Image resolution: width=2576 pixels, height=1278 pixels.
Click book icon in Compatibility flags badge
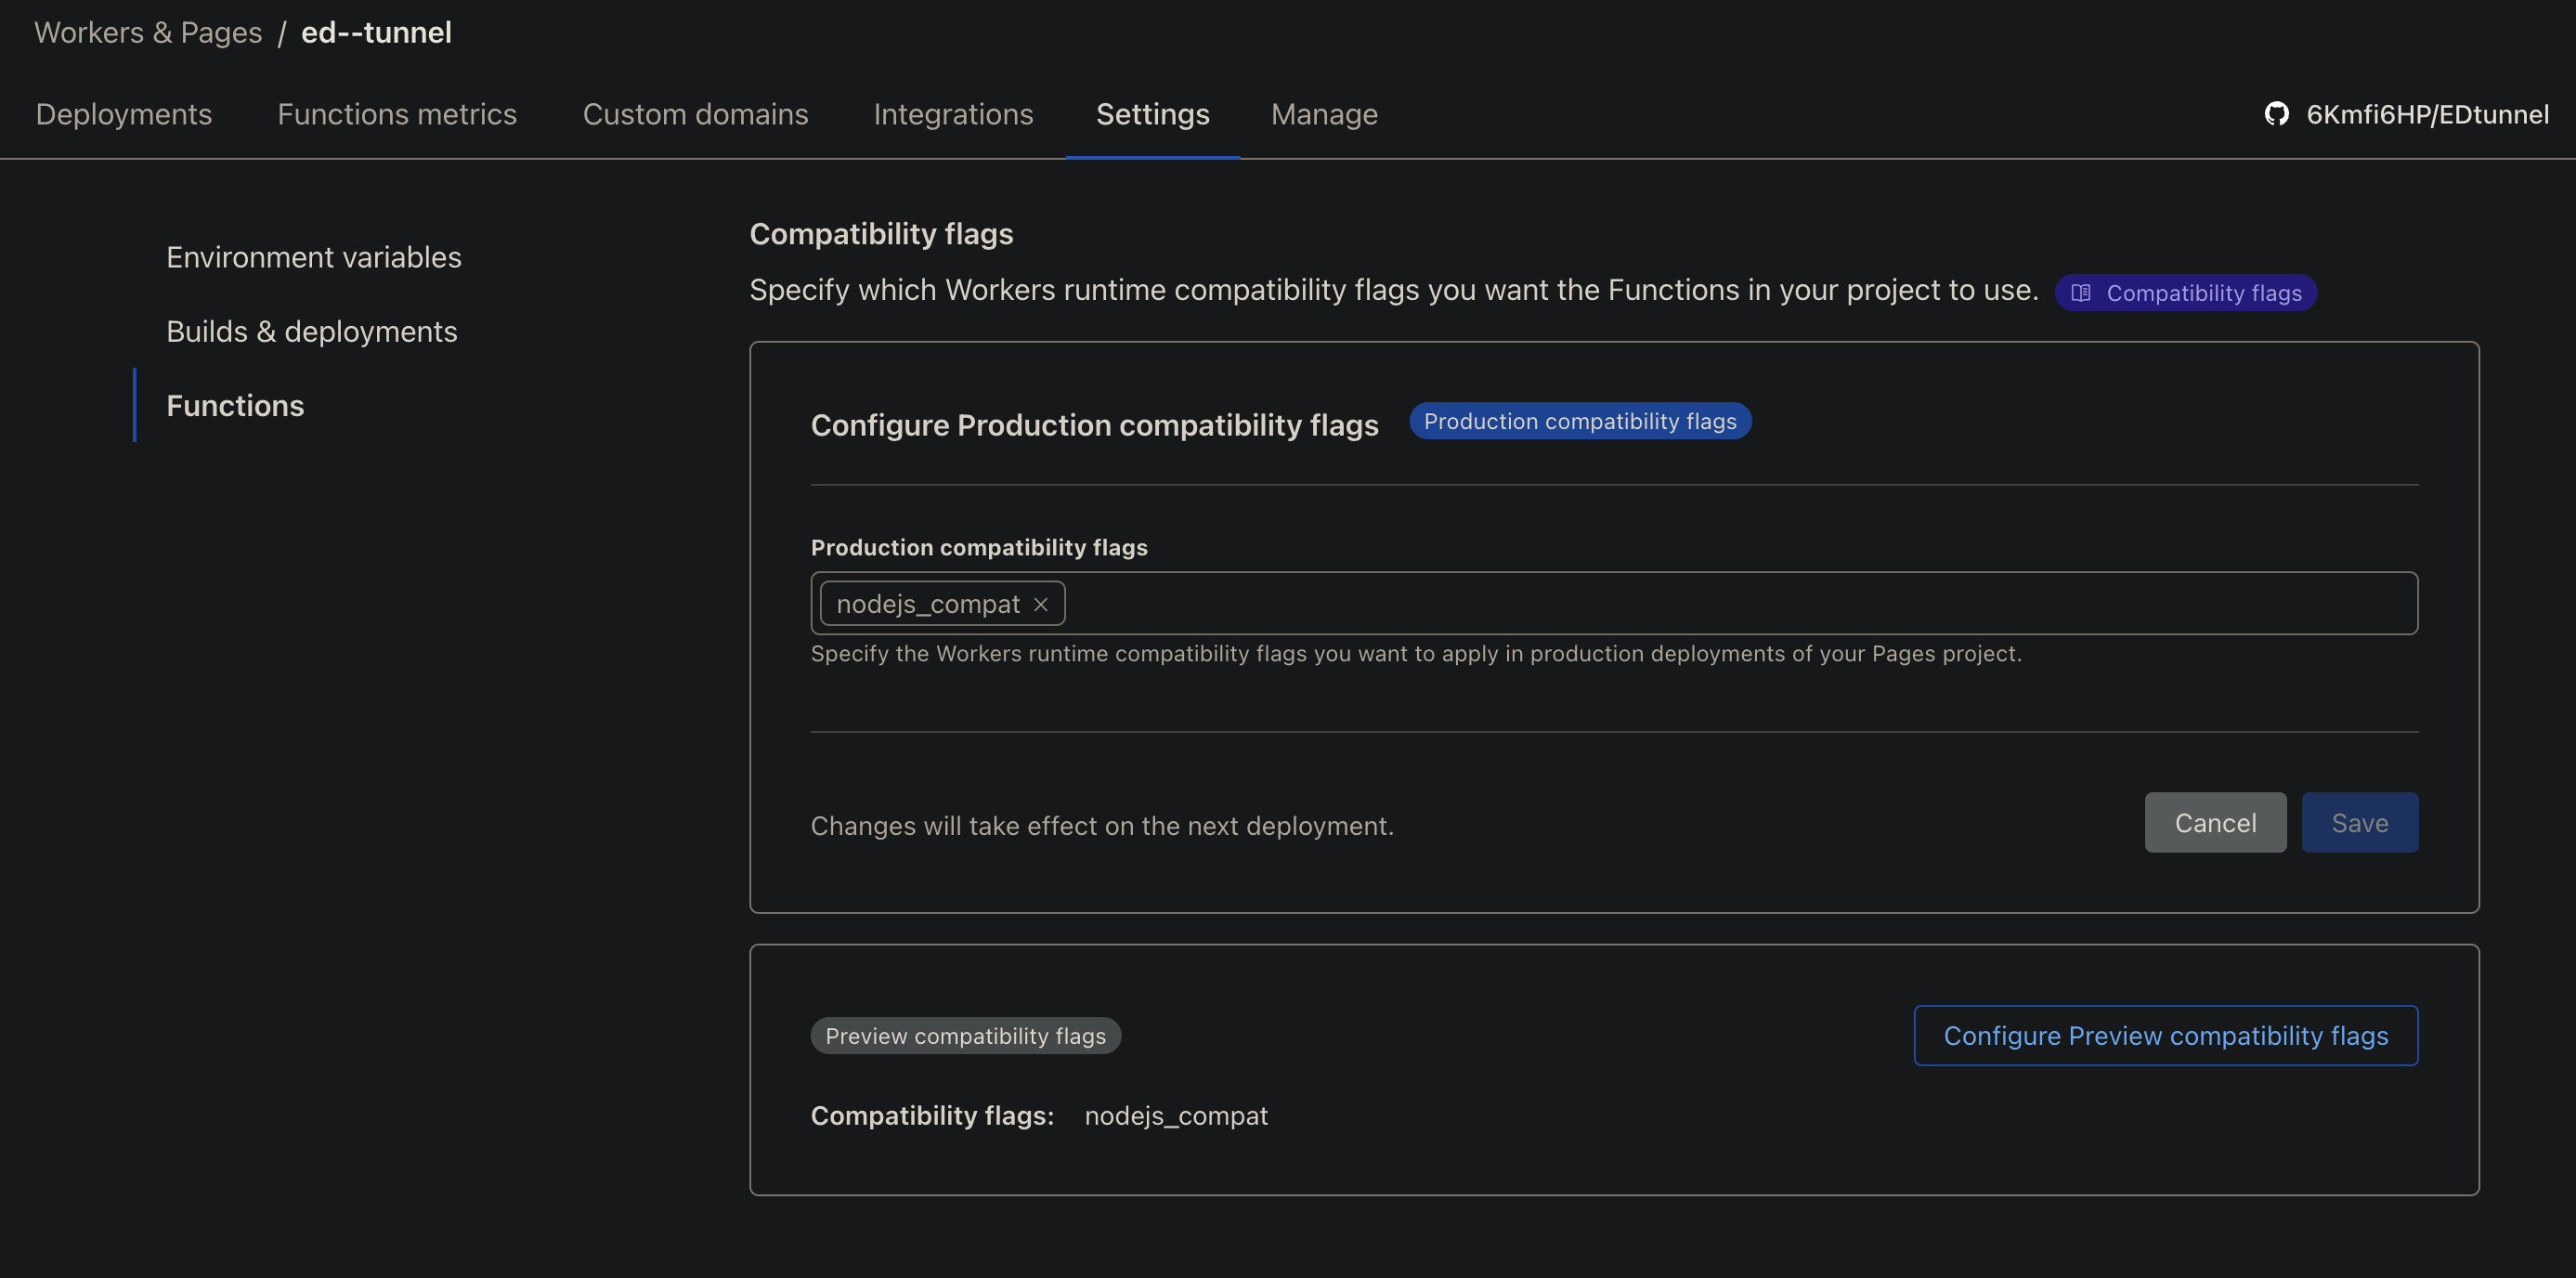coord(2081,293)
